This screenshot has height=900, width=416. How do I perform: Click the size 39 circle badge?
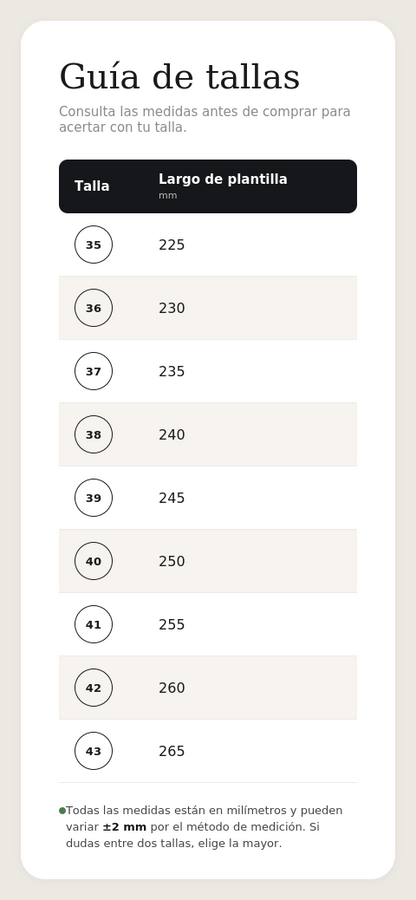click(x=94, y=498)
